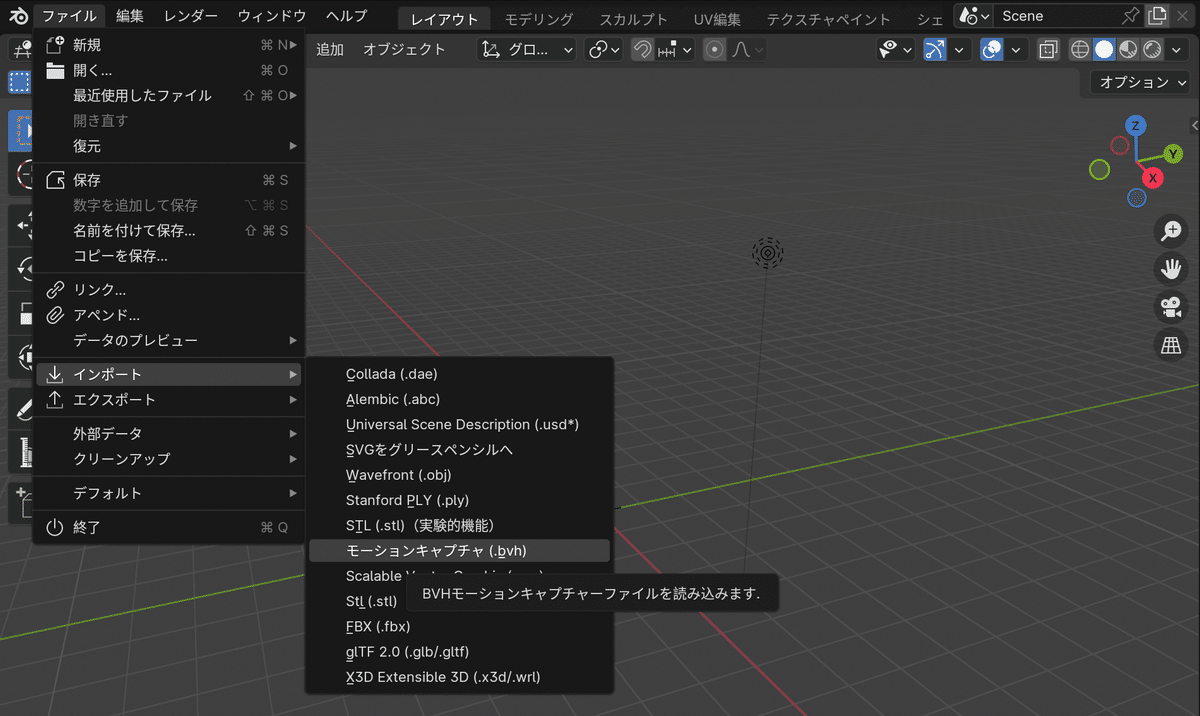Toggle viewport gizmos display
The width and height of the screenshot is (1200, 716).
935,49
